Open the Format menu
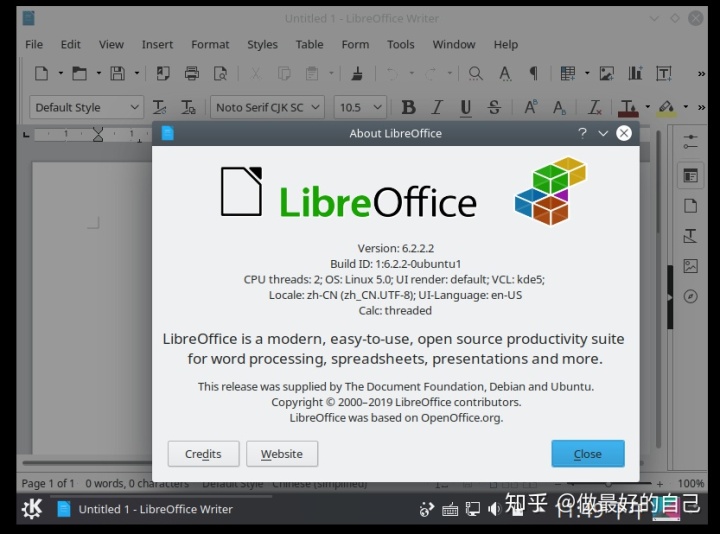Image resolution: width=720 pixels, height=534 pixels. click(x=210, y=45)
